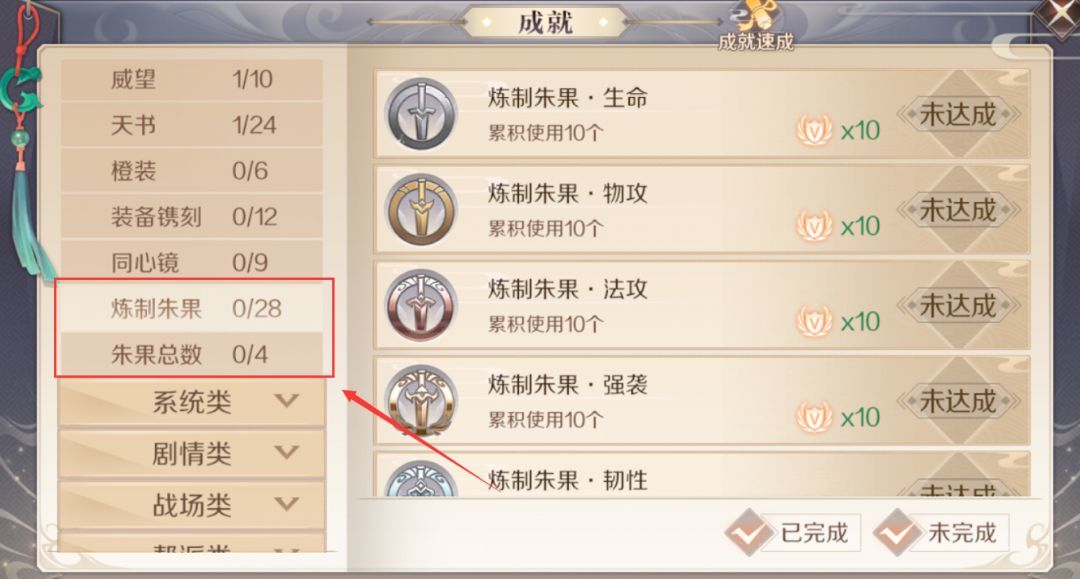Viewport: 1080px width, 579px height.
Task: Click the 未达成 label on 炼制朱果·法攻
Action: point(959,306)
